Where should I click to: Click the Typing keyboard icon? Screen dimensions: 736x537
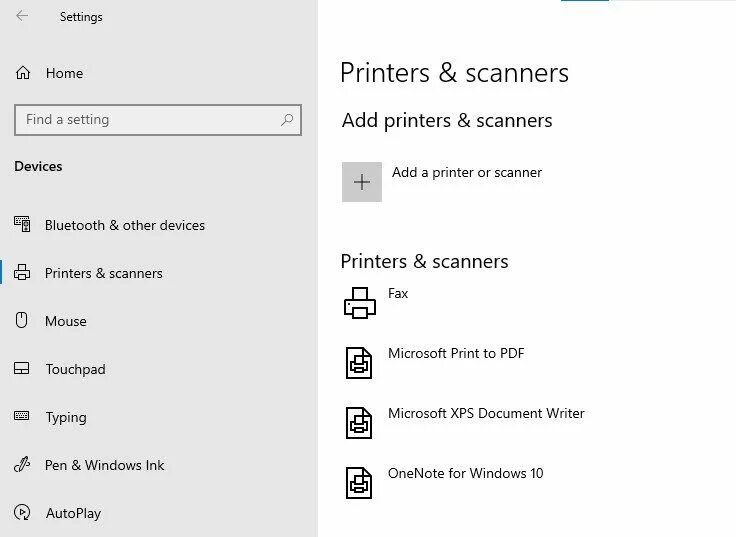coord(22,416)
